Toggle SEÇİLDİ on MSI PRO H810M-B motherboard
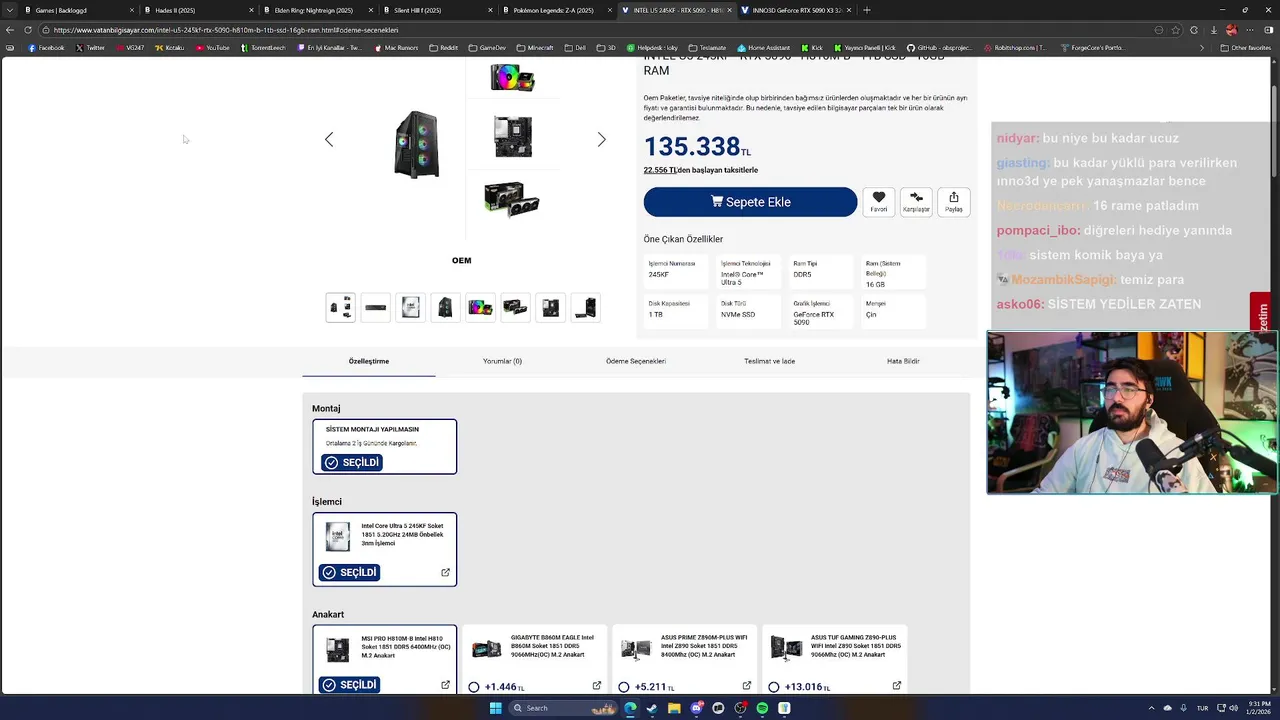 click(350, 685)
